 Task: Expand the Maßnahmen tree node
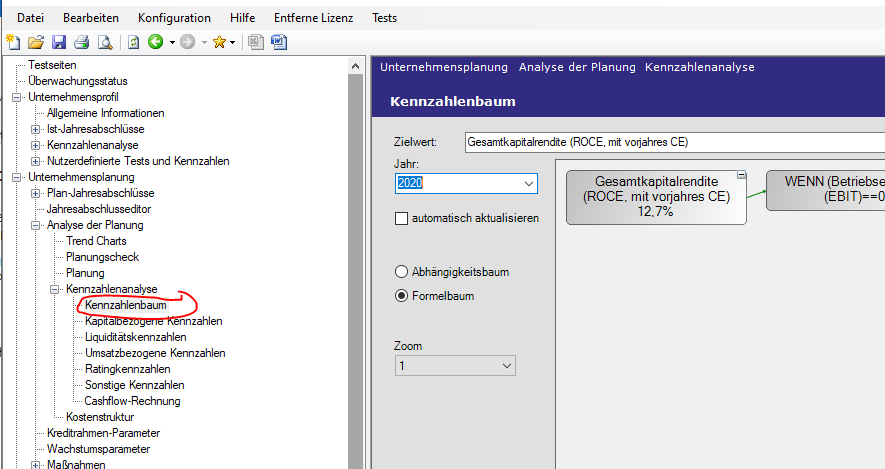point(35,465)
